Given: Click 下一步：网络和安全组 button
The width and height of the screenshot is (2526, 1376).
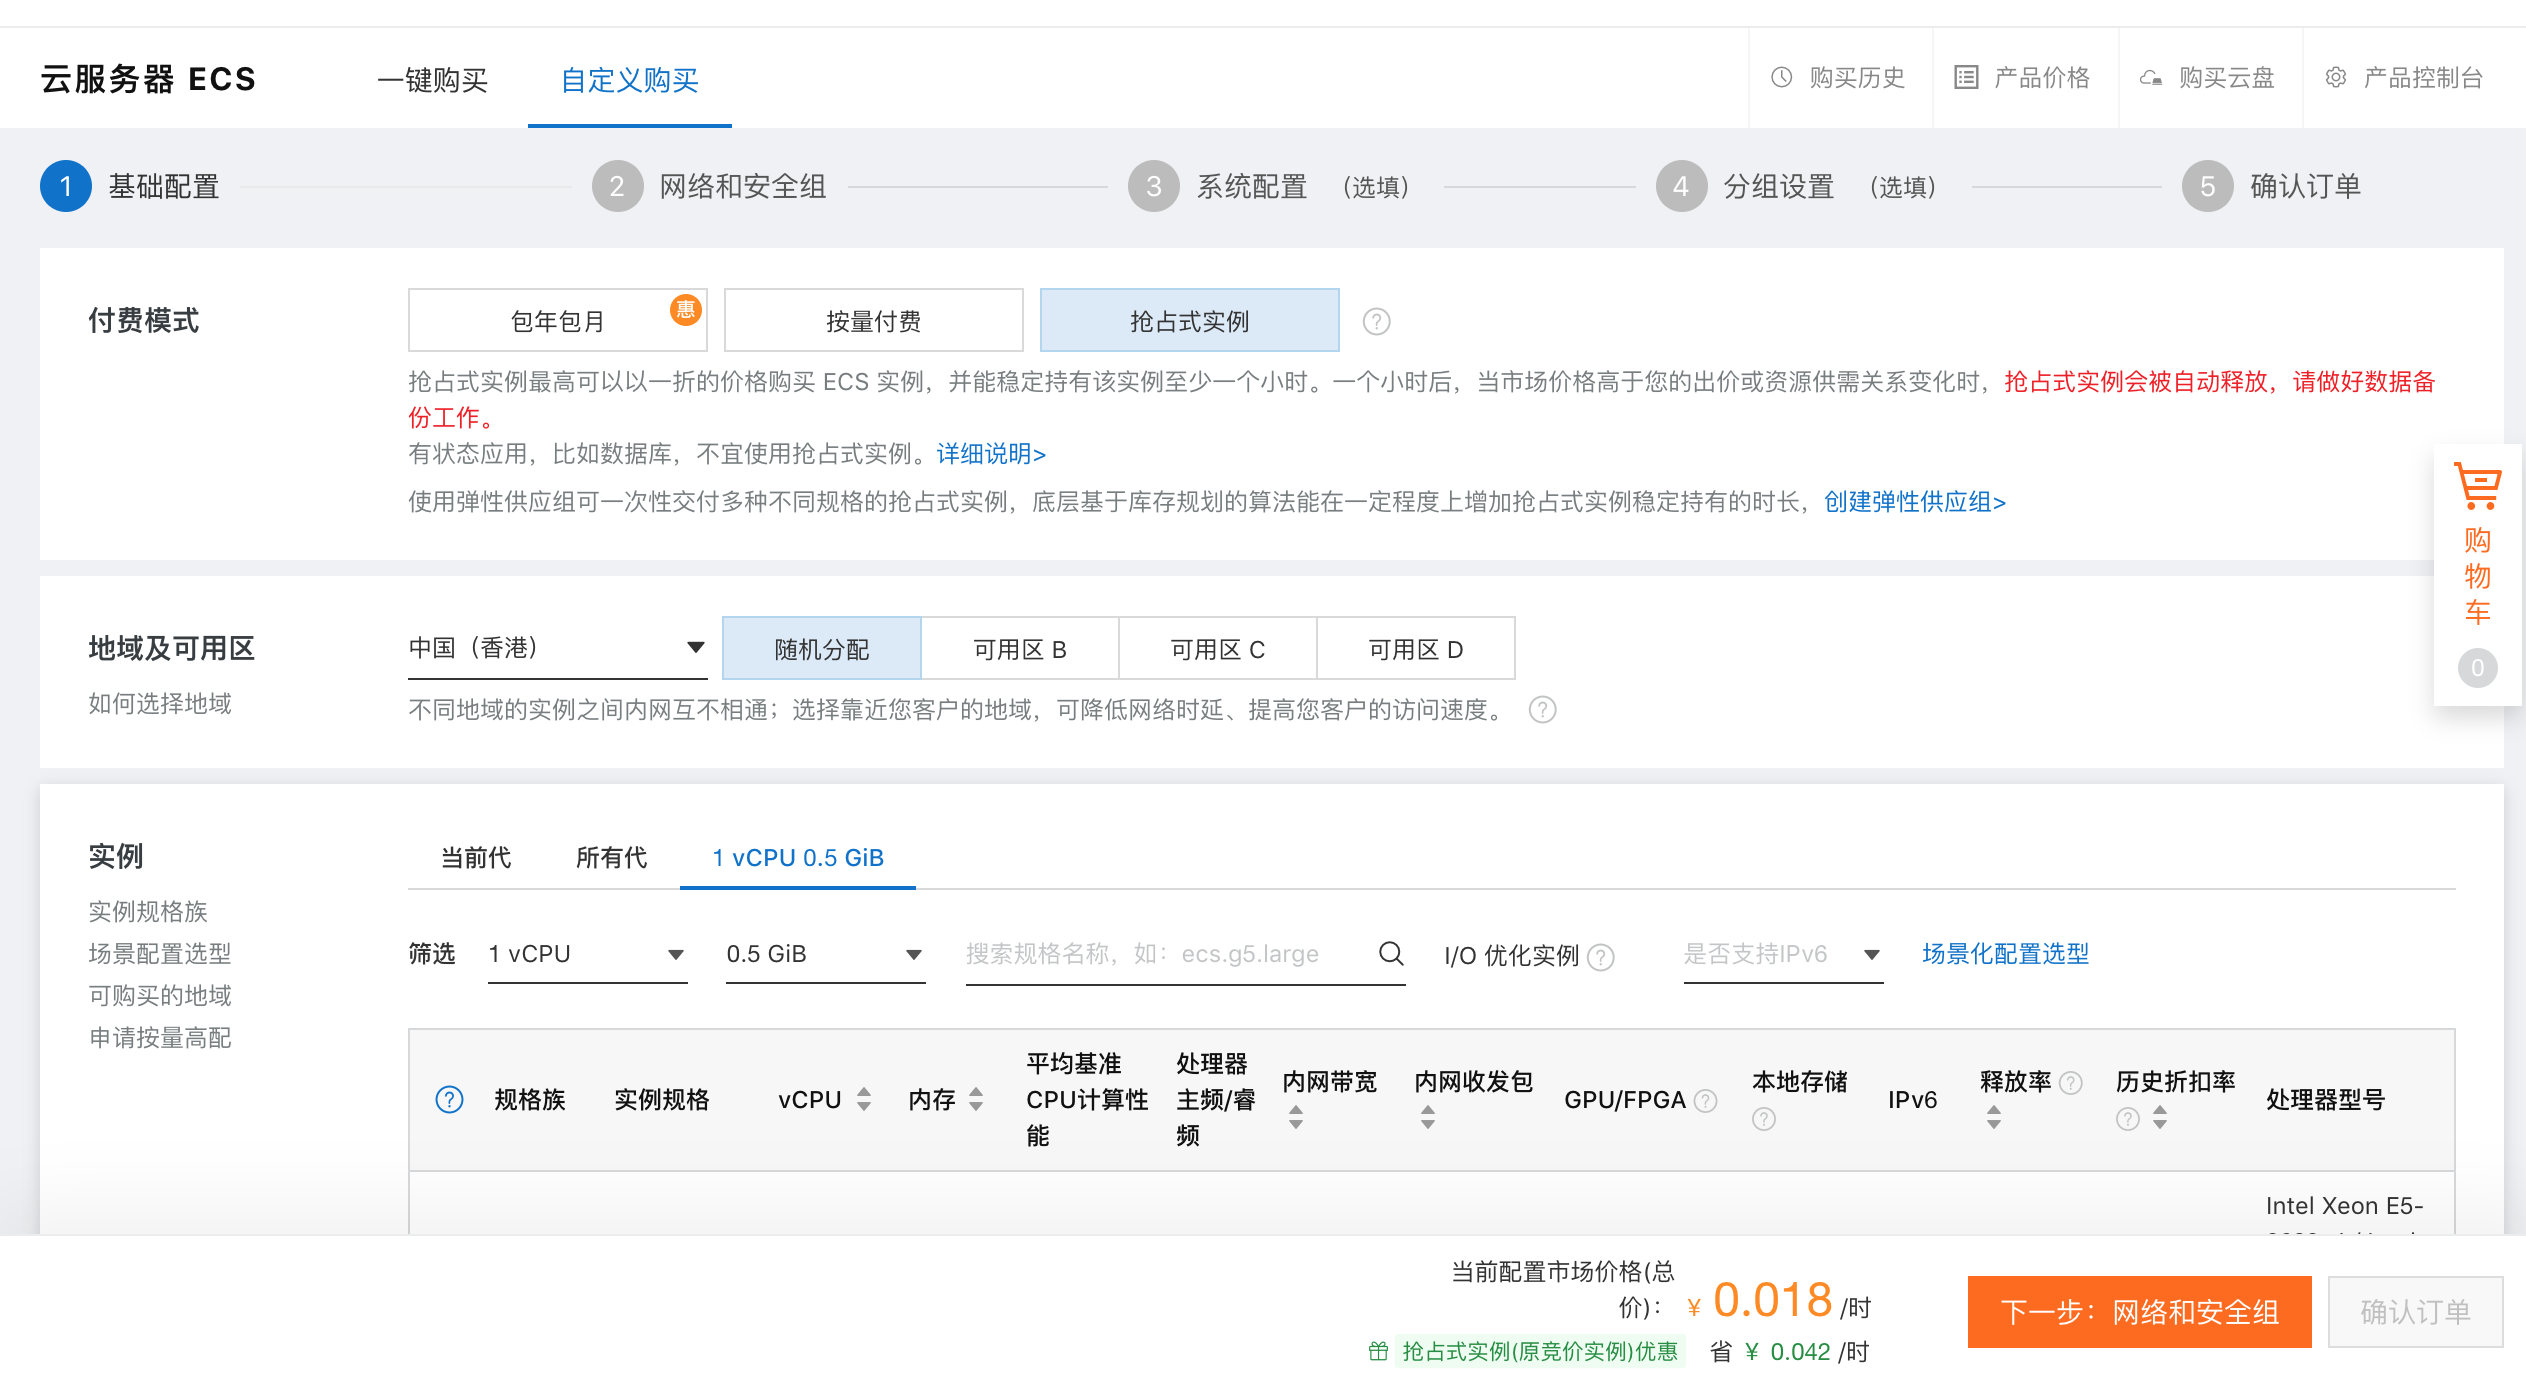Looking at the screenshot, I should tap(2138, 1311).
